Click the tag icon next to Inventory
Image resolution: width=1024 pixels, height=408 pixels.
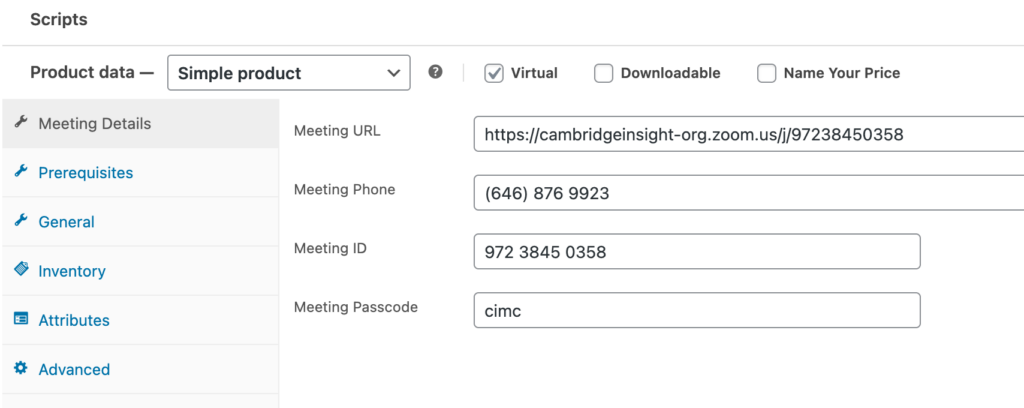pos(20,270)
